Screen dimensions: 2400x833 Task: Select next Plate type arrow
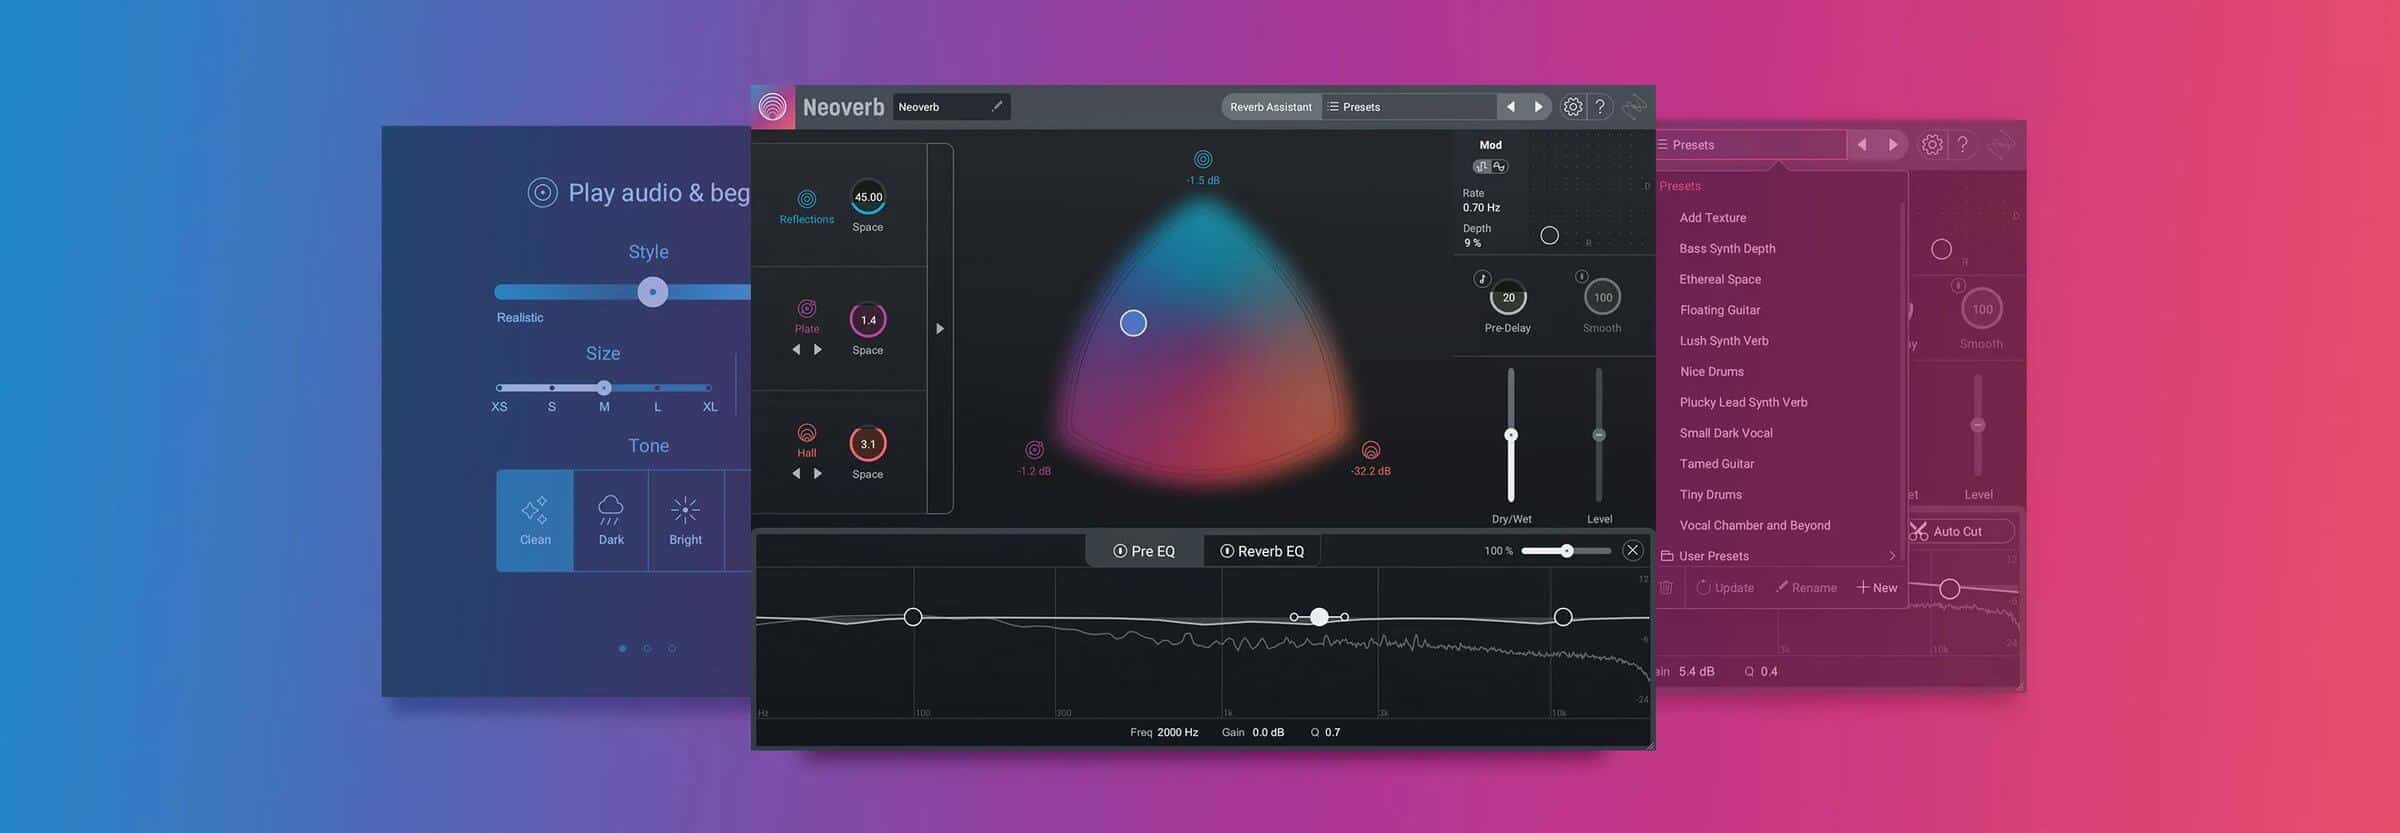pos(818,350)
